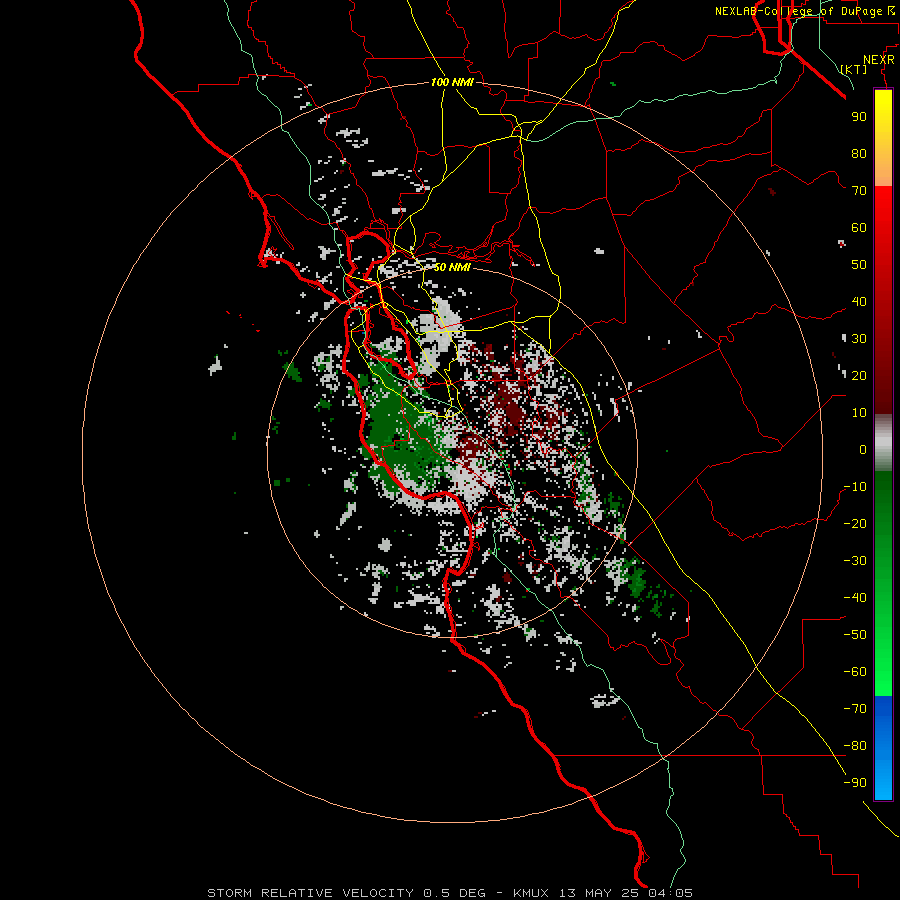Screen dimensions: 900x900
Task: Select the -40 value on velocity scale
Action: pyautogui.click(x=855, y=598)
